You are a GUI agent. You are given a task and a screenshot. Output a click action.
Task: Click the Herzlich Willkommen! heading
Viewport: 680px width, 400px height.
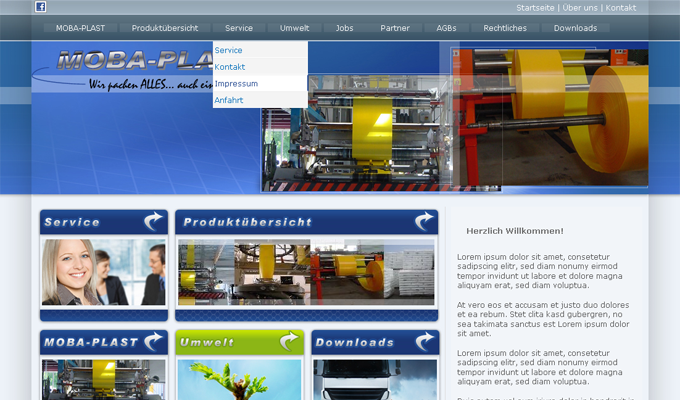515,231
